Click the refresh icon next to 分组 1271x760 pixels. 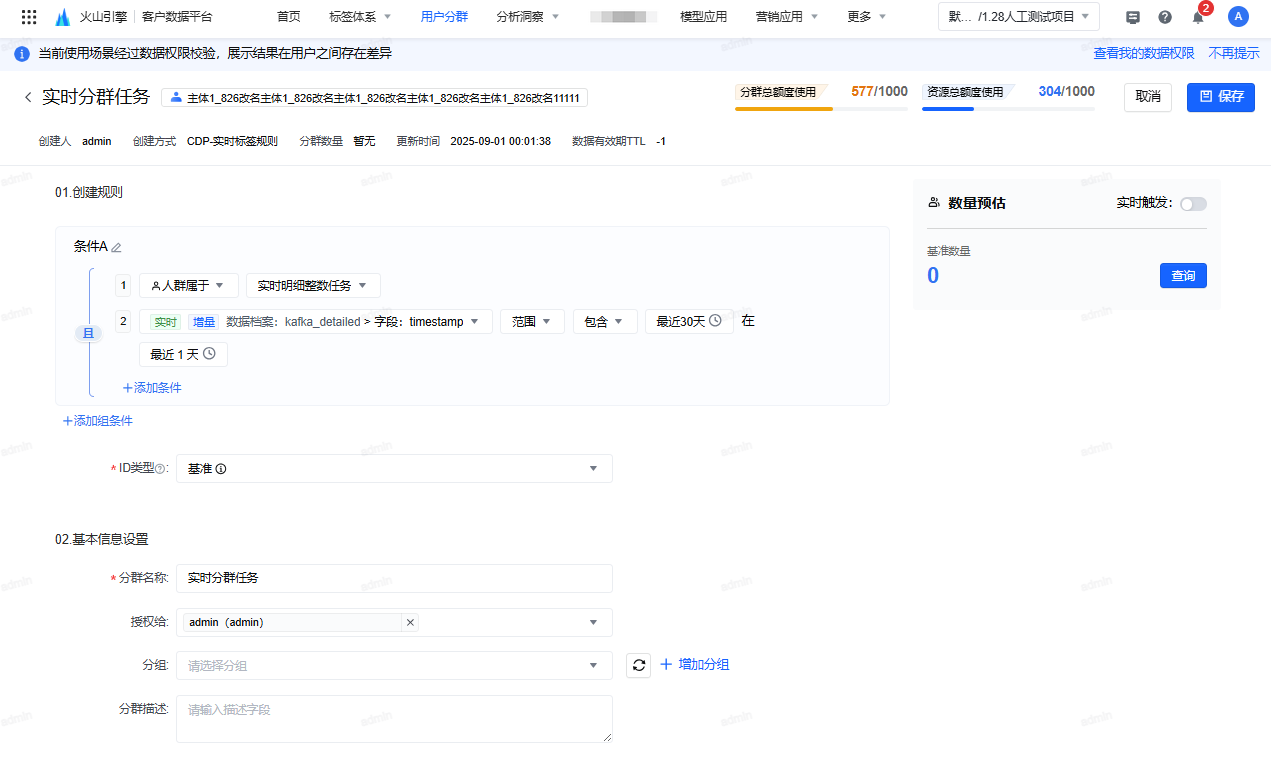coord(638,665)
